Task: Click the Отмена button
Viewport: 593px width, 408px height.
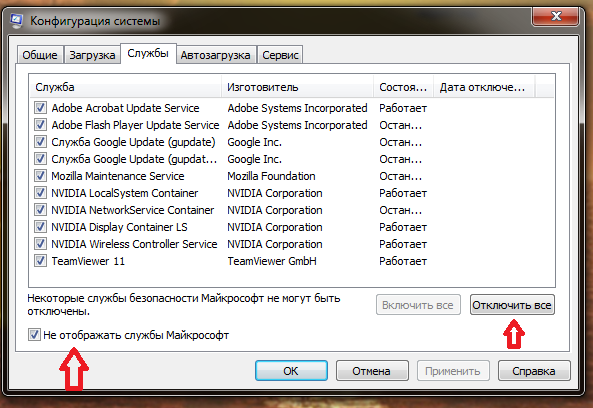Action: (x=372, y=371)
